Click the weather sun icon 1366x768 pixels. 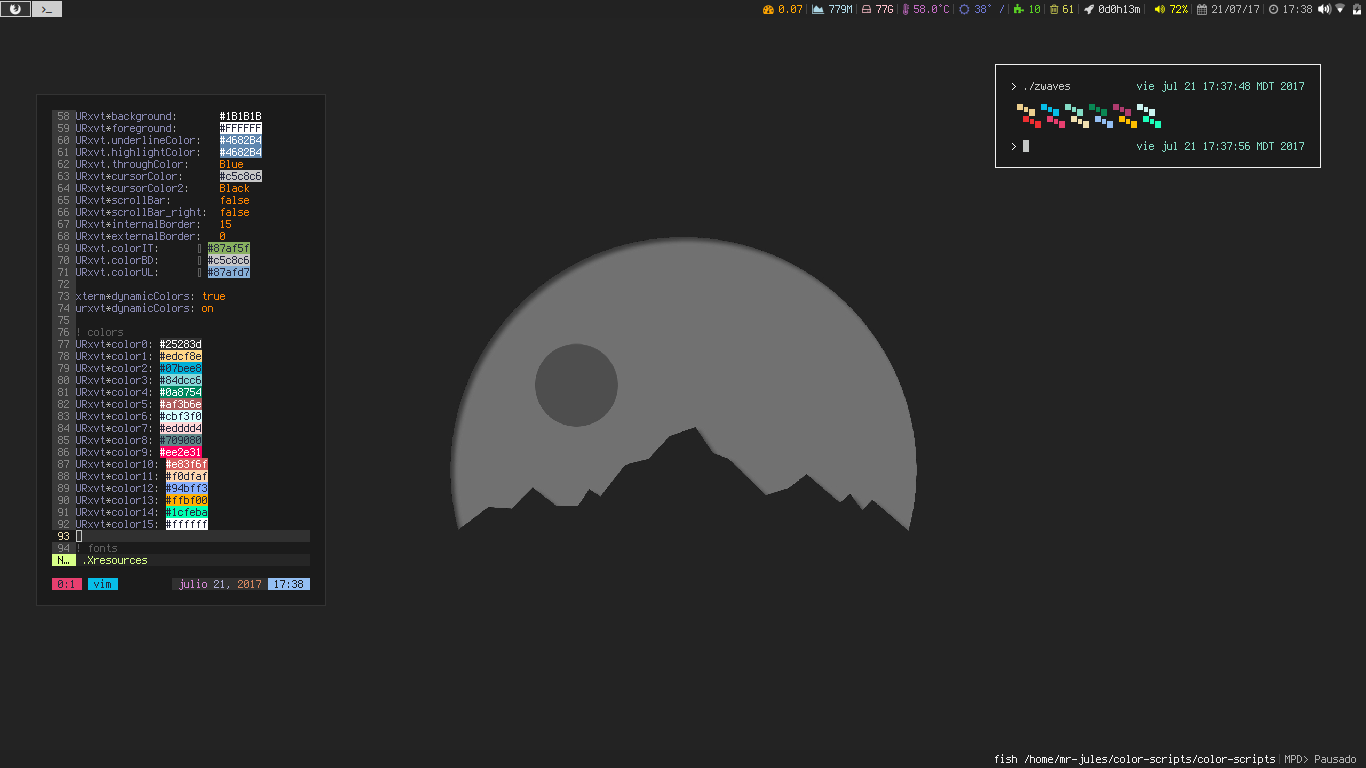coord(964,9)
